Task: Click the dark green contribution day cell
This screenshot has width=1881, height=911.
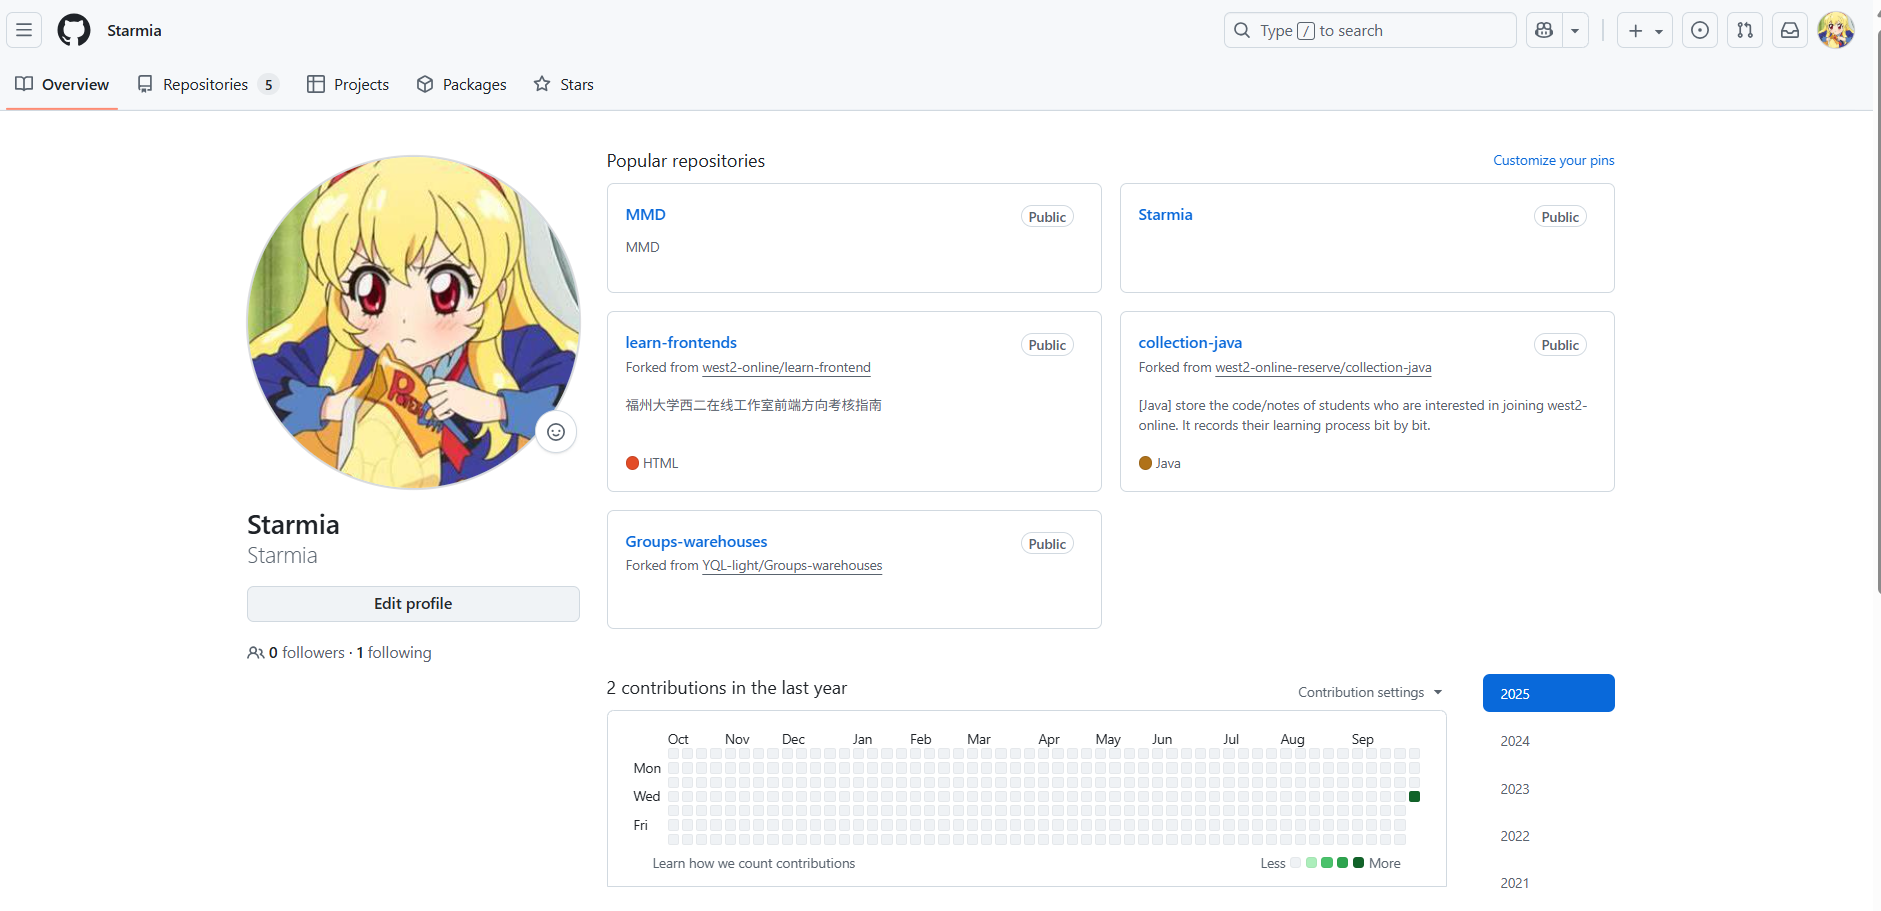Action: click(x=1414, y=797)
